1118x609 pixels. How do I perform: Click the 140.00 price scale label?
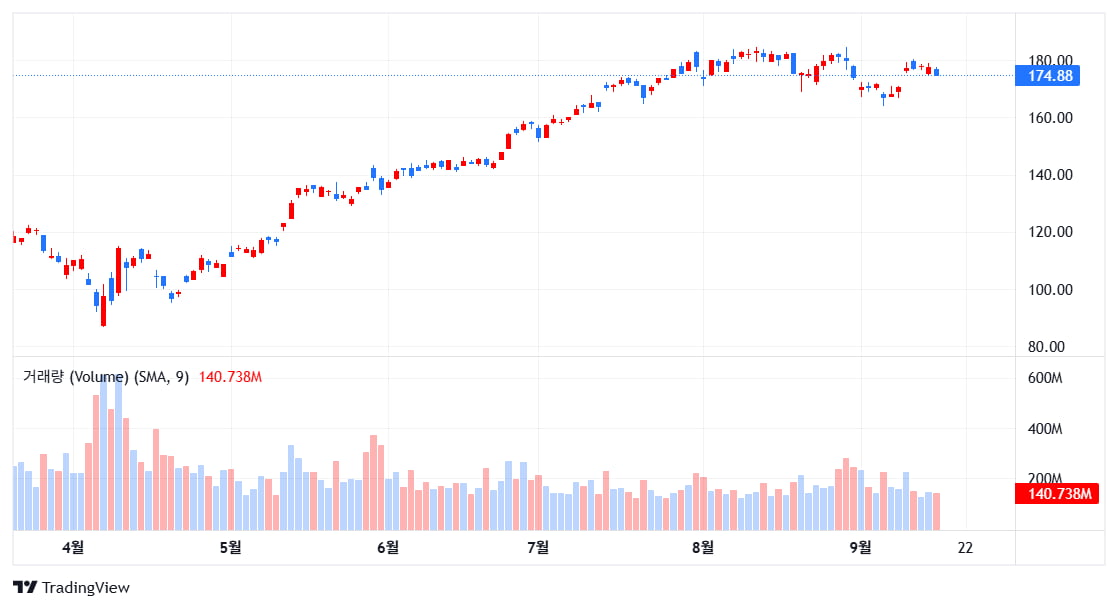[1051, 175]
